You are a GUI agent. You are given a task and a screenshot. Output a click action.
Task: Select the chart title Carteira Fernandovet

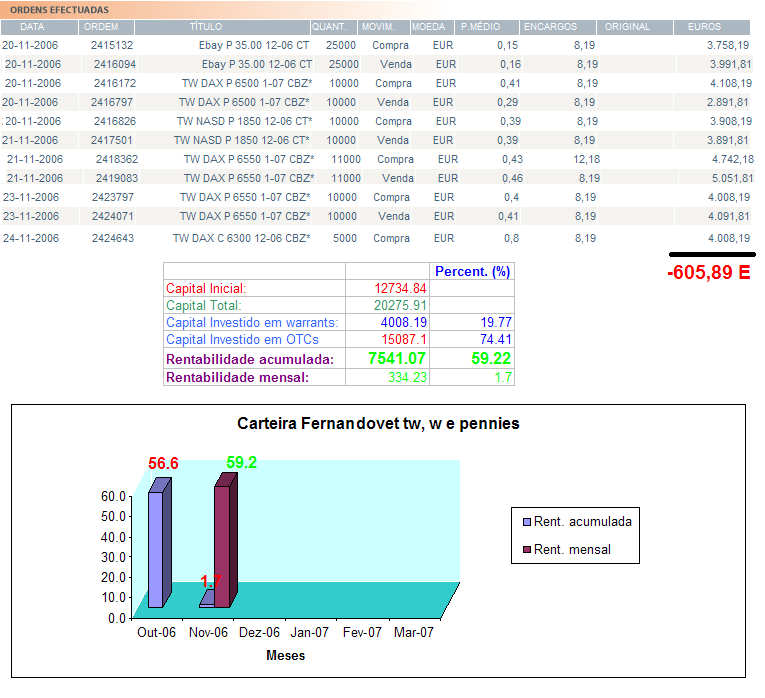(x=378, y=424)
